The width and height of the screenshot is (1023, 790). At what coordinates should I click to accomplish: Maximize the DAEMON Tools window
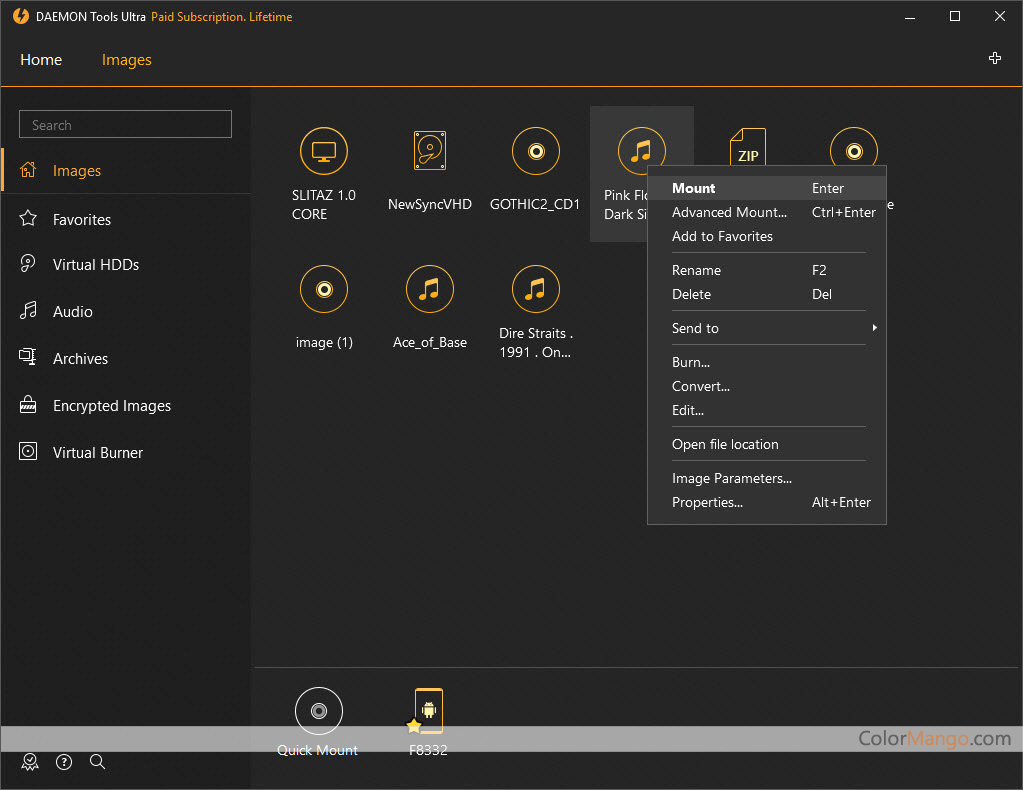954,16
